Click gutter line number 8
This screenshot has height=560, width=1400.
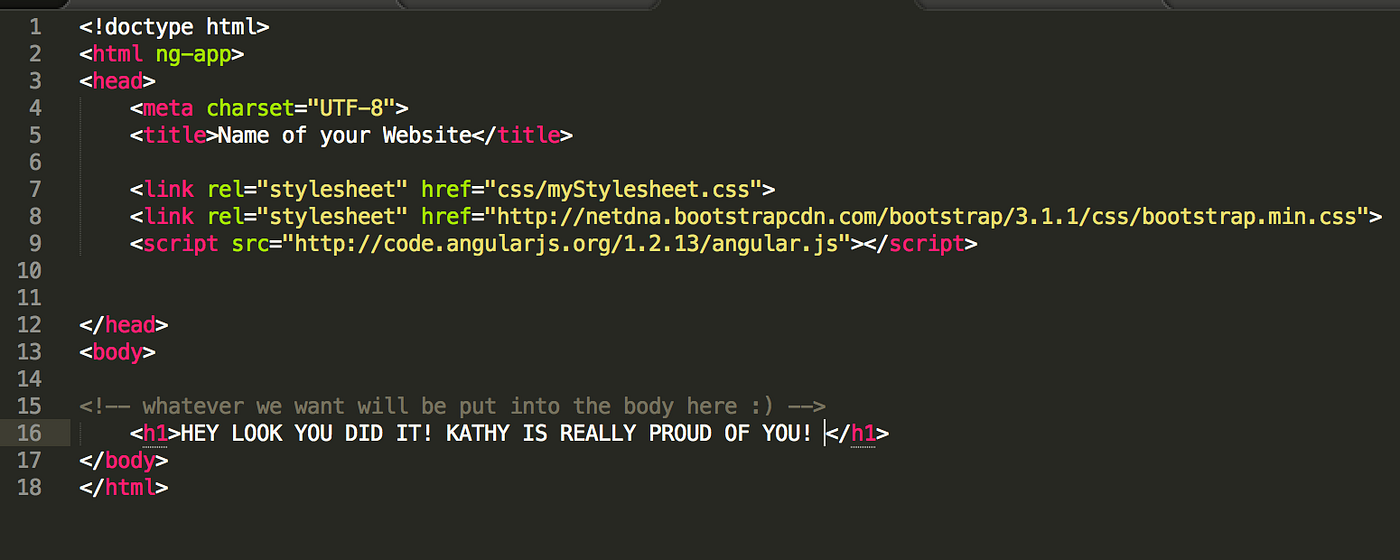(x=36, y=216)
